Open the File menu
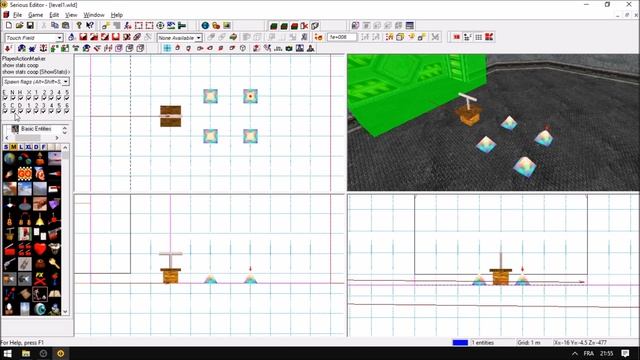Viewport: 640px width, 360px height. [x=18, y=15]
